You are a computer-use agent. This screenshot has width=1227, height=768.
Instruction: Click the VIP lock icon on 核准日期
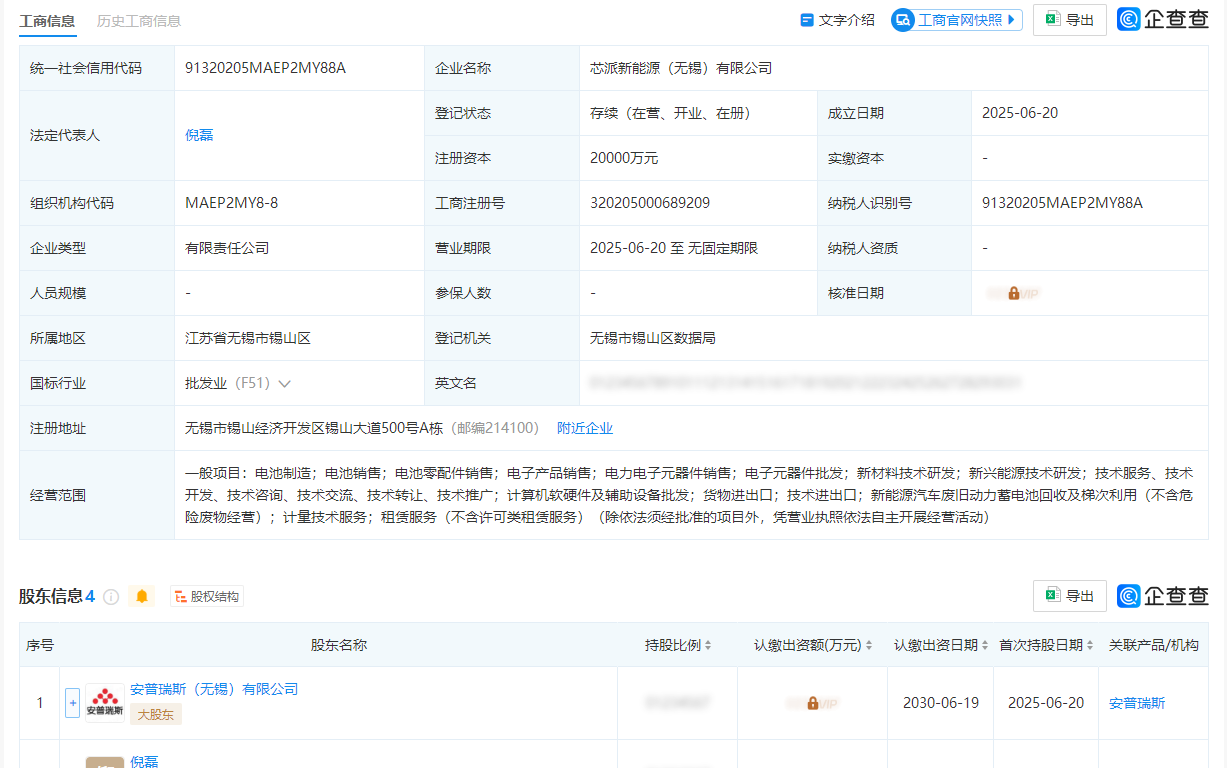pyautogui.click(x=1013, y=293)
